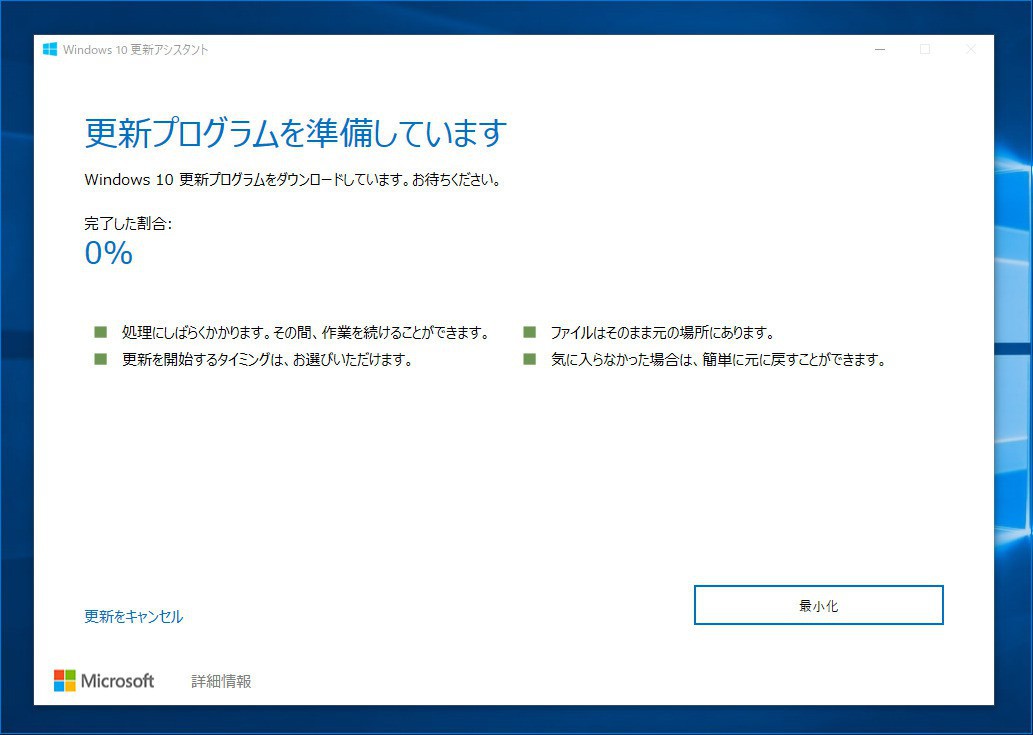The width and height of the screenshot is (1033, 735).
Task: Click the Windows 10 更新アシスタント title text
Action: [x=136, y=49]
